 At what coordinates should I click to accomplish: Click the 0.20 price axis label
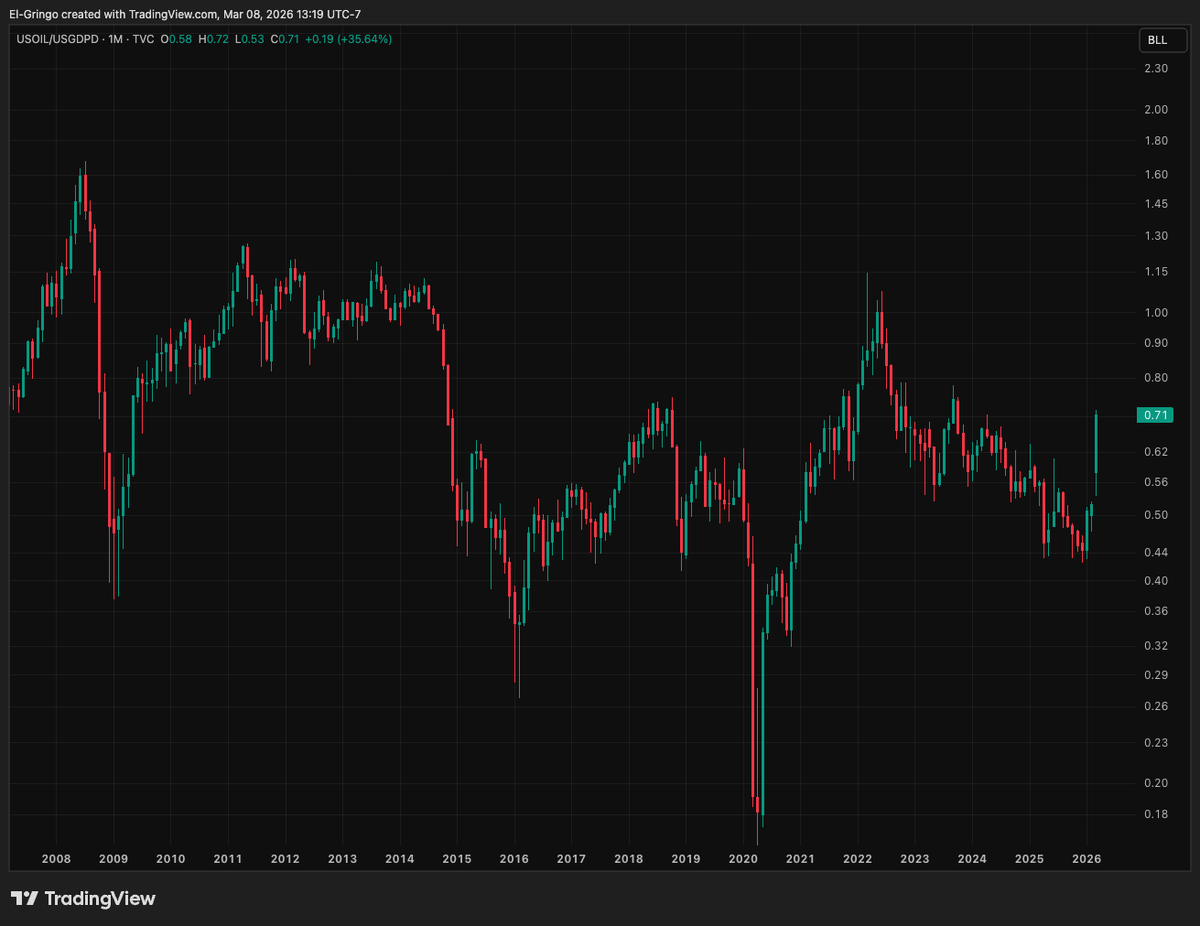point(1157,784)
